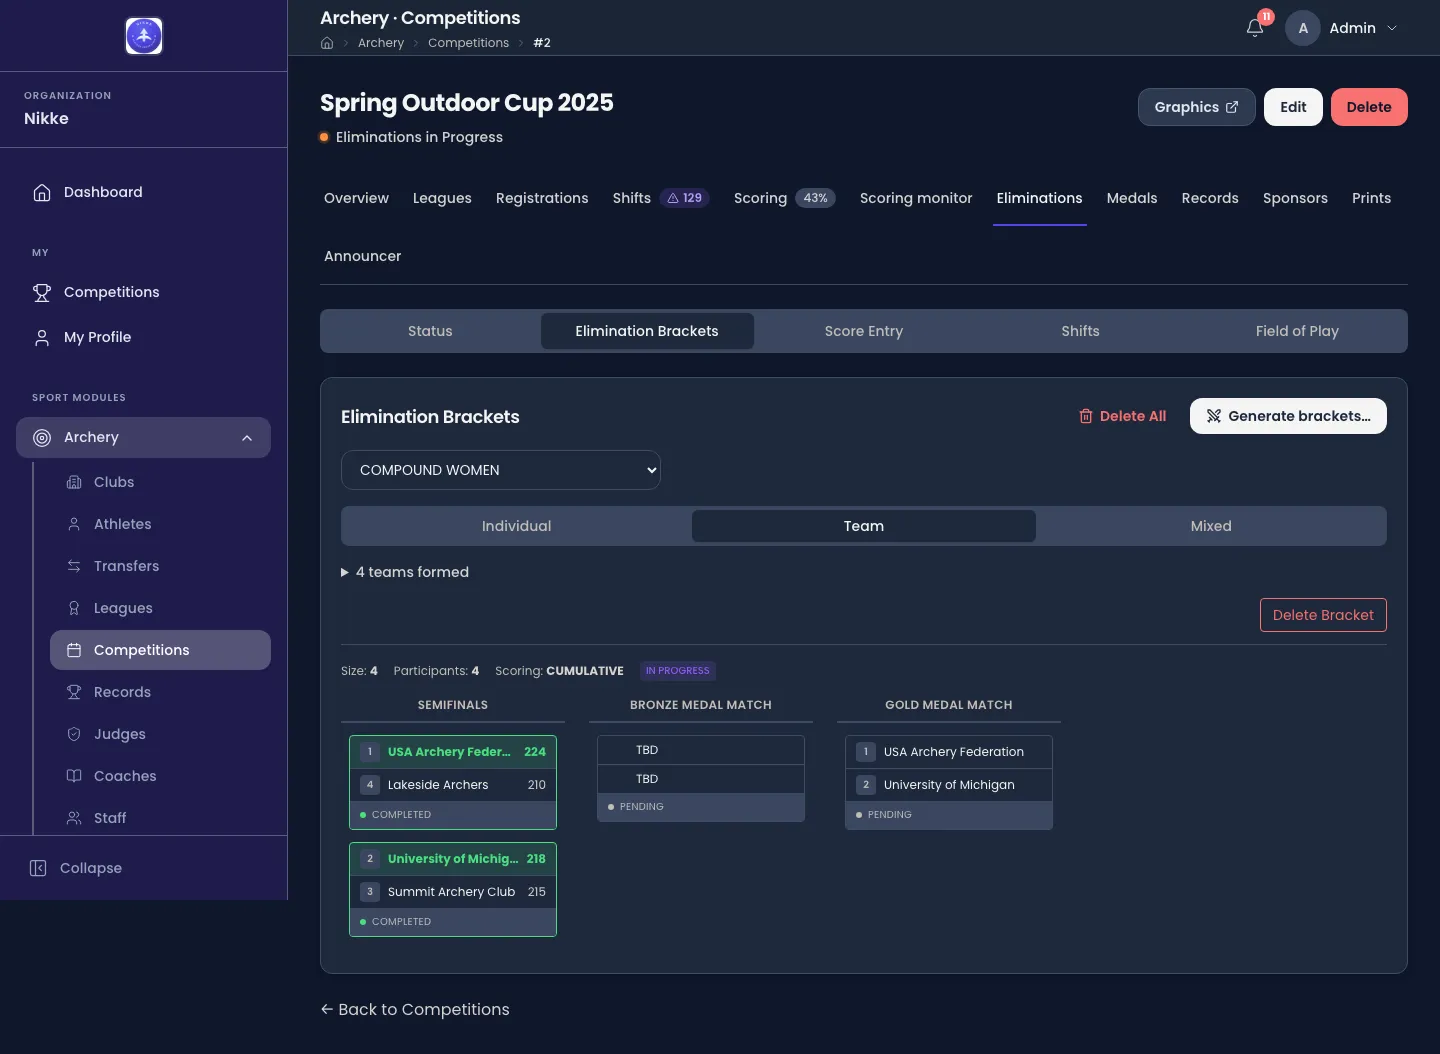
Task: Open the Graphics external link button
Action: [x=1196, y=107]
